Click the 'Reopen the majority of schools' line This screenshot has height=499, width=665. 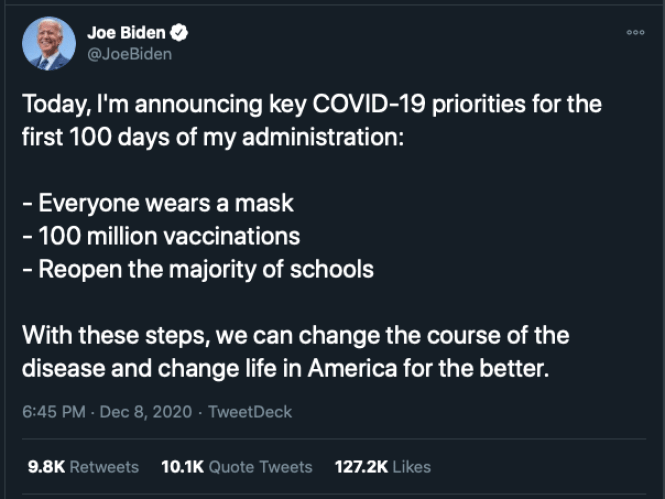click(x=198, y=269)
